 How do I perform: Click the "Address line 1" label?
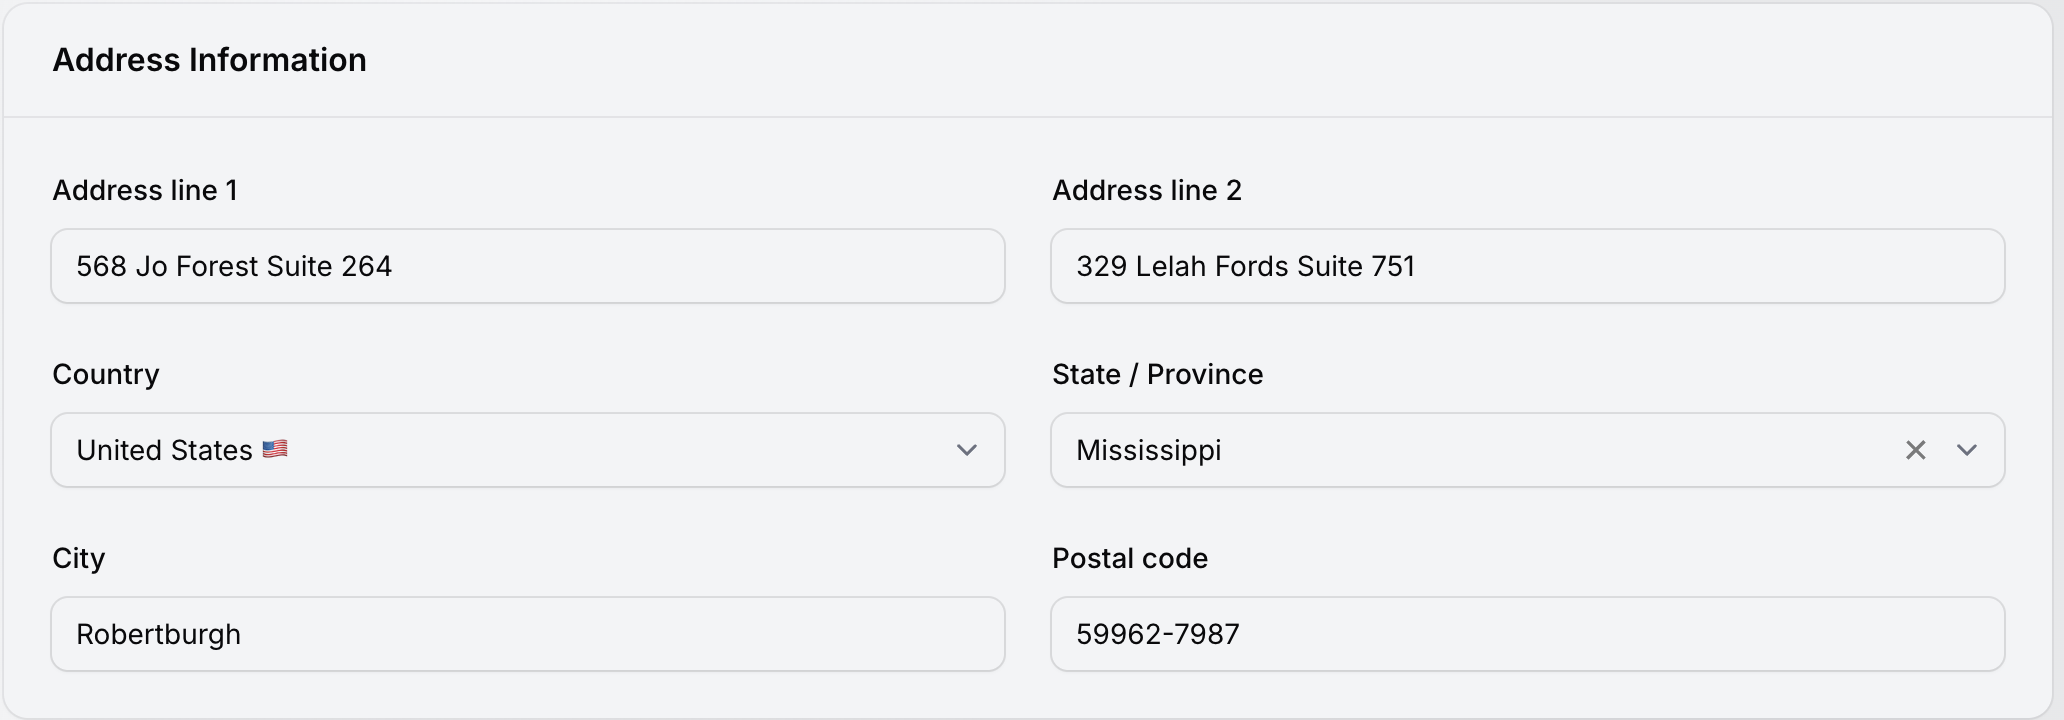[x=145, y=190]
